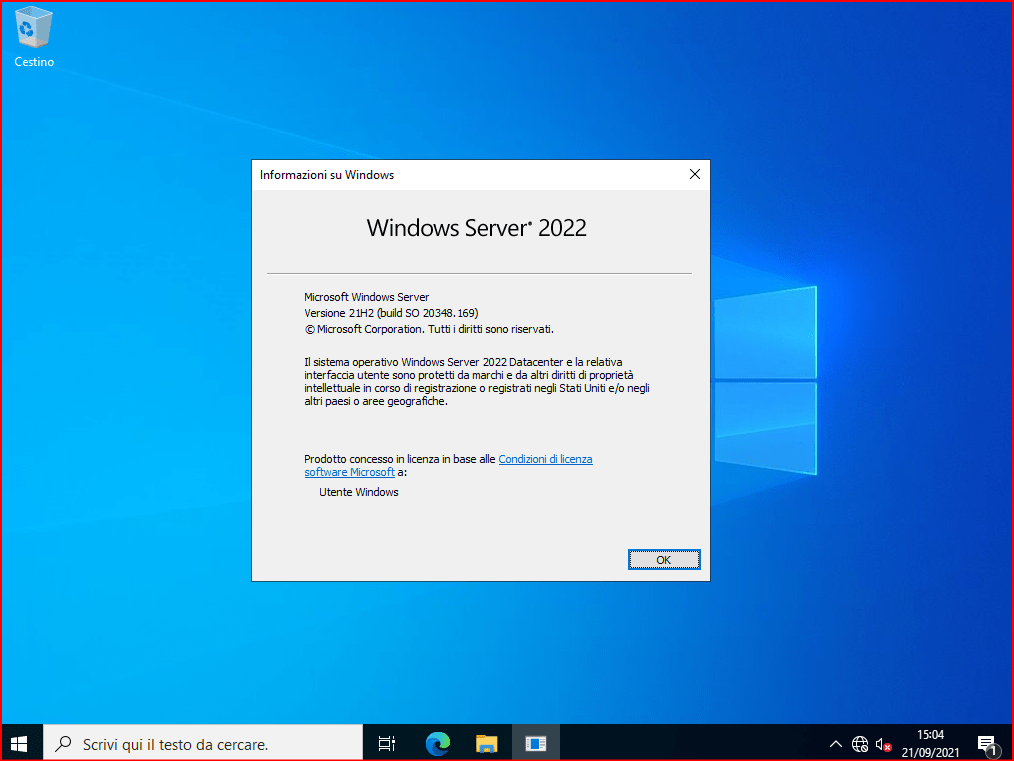The height and width of the screenshot is (761, 1014).
Task: Select the Cestino recycle bin desktop icon
Action: tap(34, 37)
